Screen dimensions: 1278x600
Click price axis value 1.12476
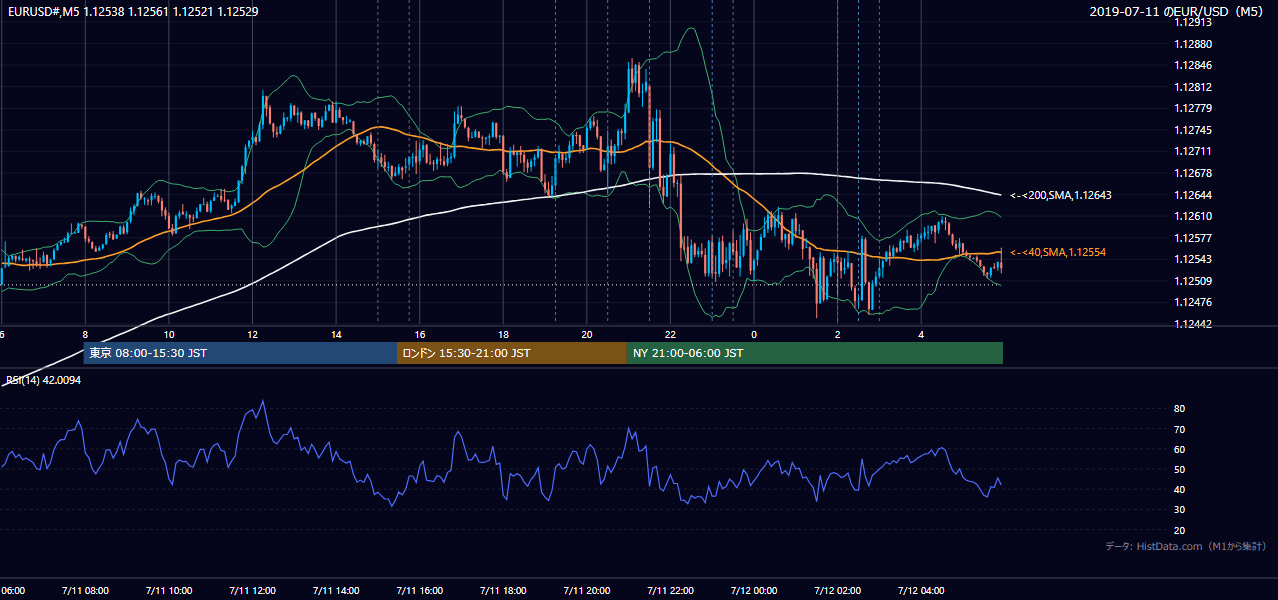1194,302
